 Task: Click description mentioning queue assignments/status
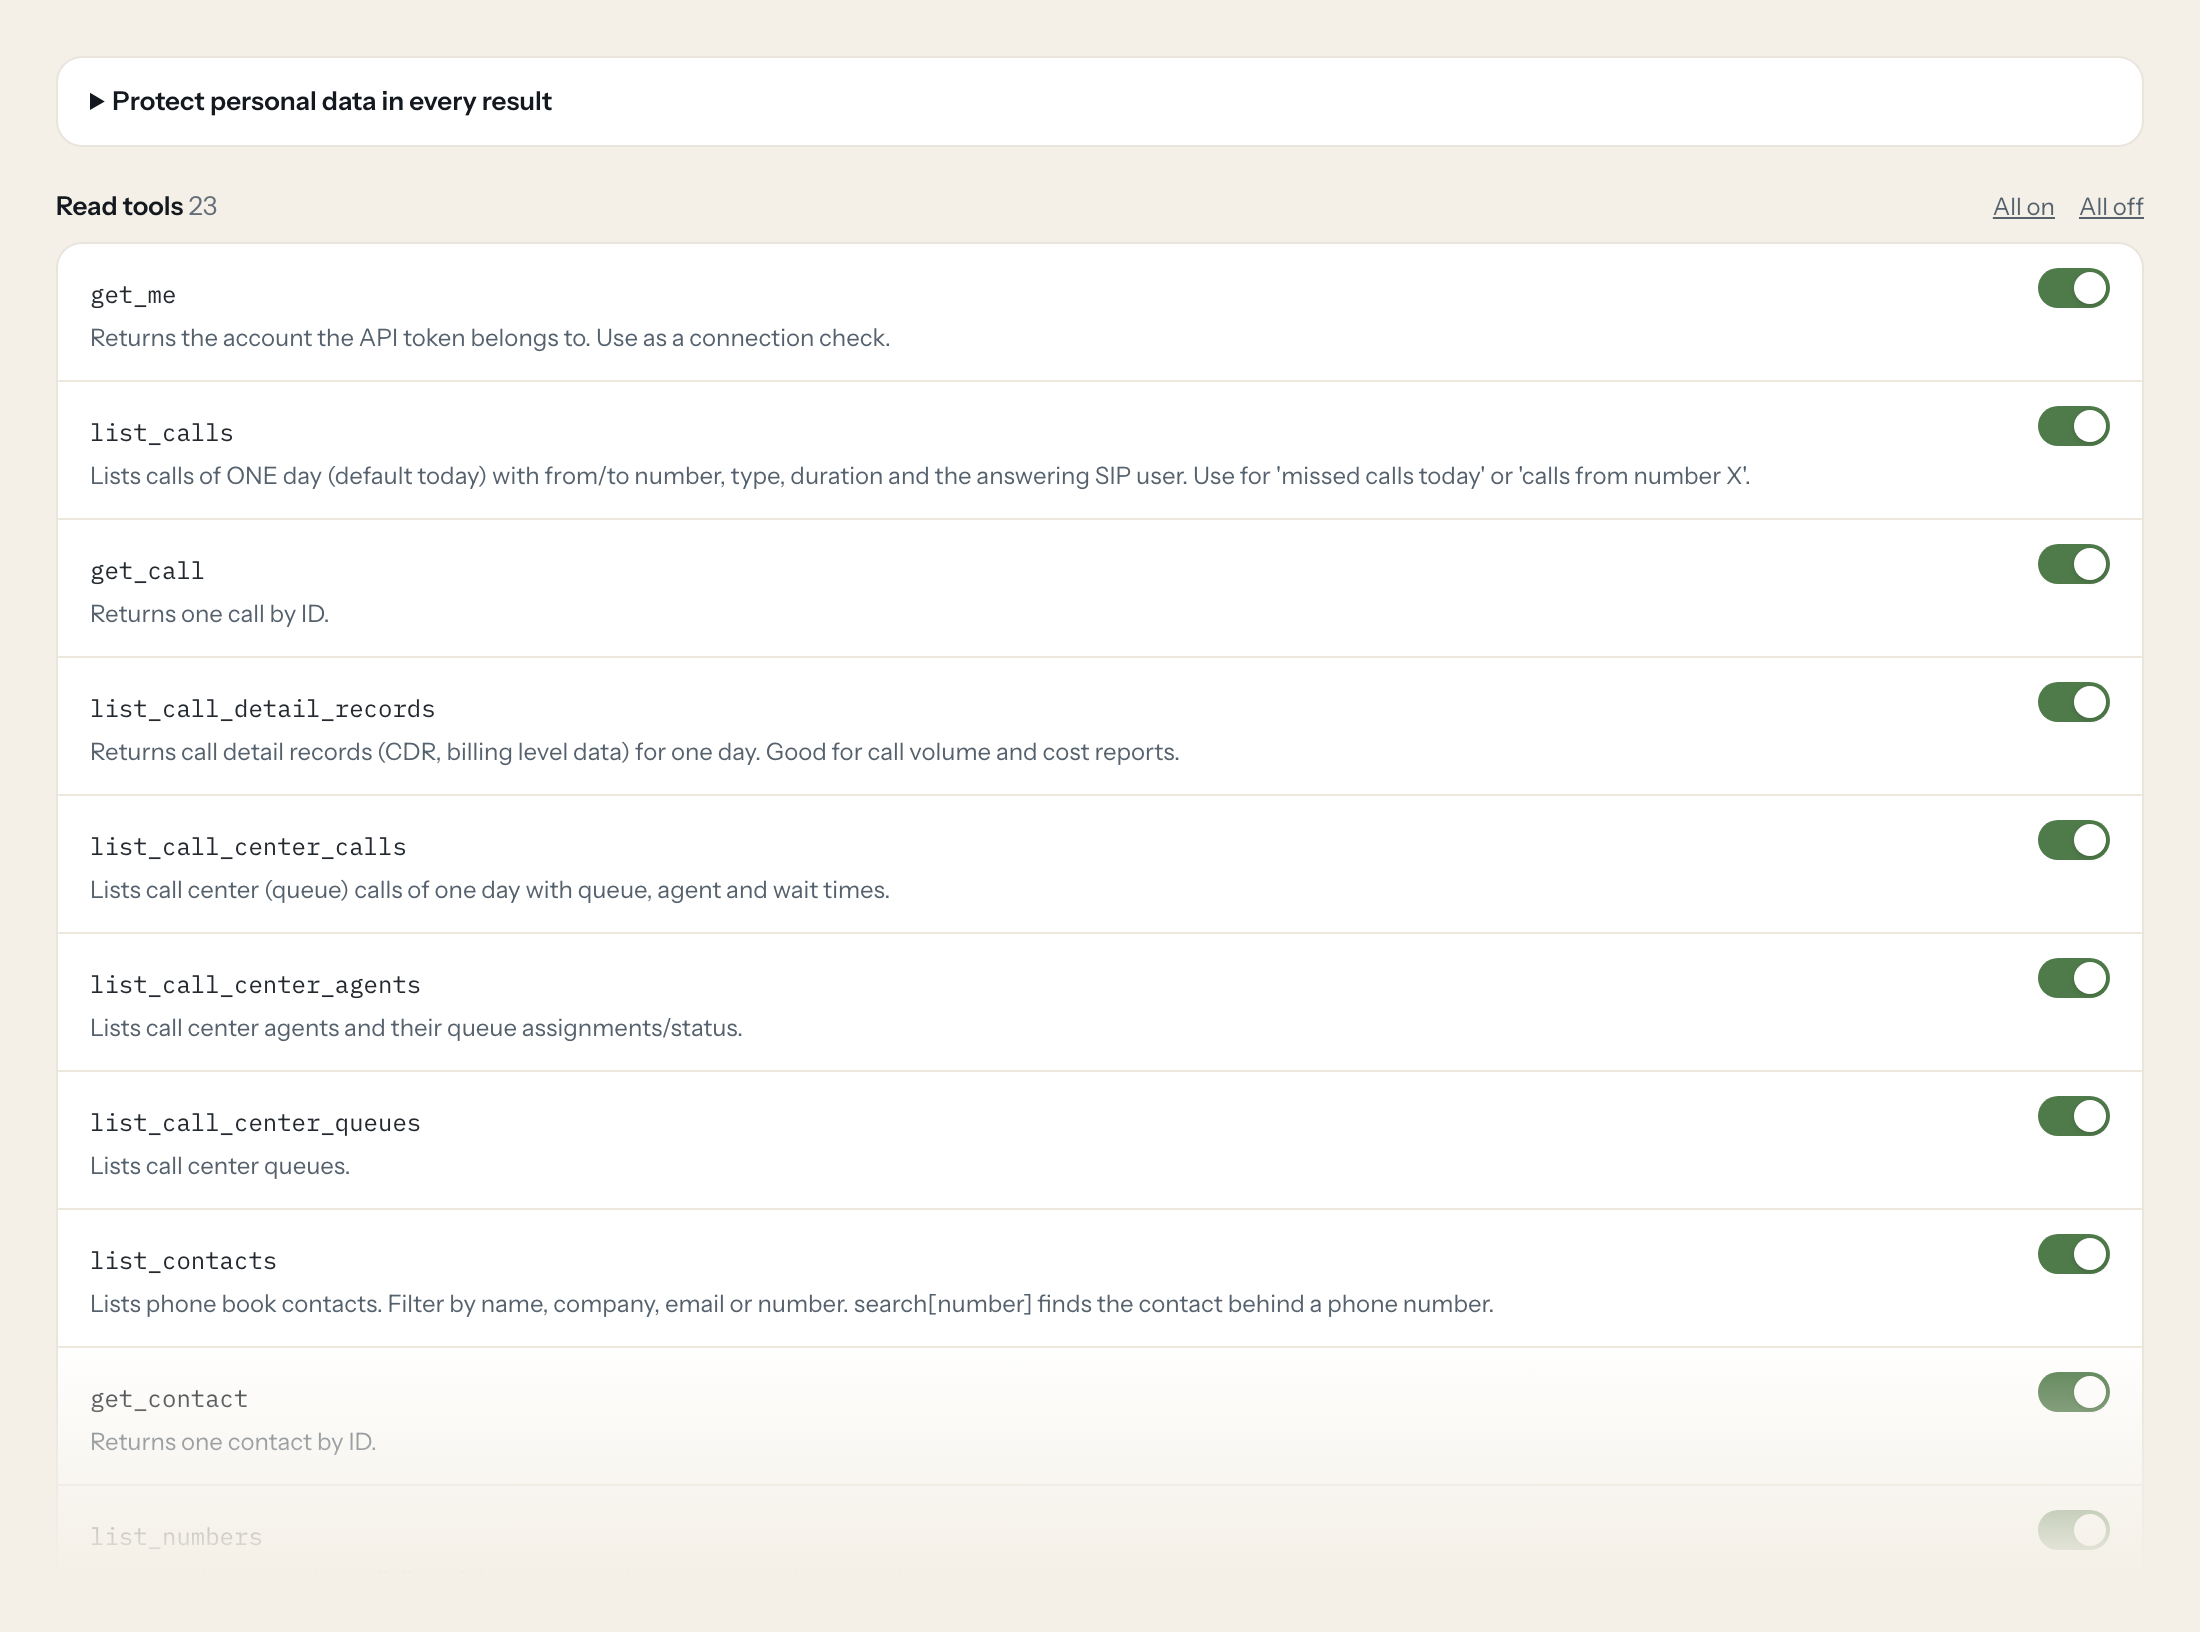click(416, 1028)
